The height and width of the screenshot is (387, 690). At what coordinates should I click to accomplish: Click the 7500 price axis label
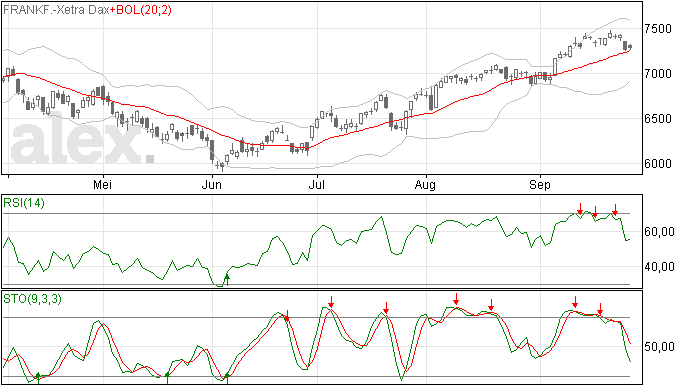pos(658,29)
